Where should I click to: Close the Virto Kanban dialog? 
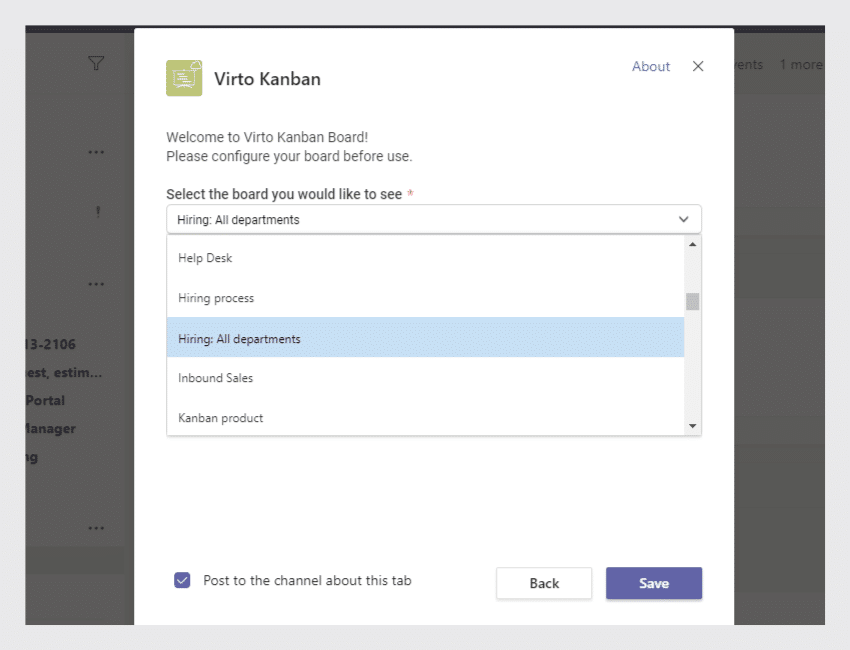pyautogui.click(x=698, y=66)
